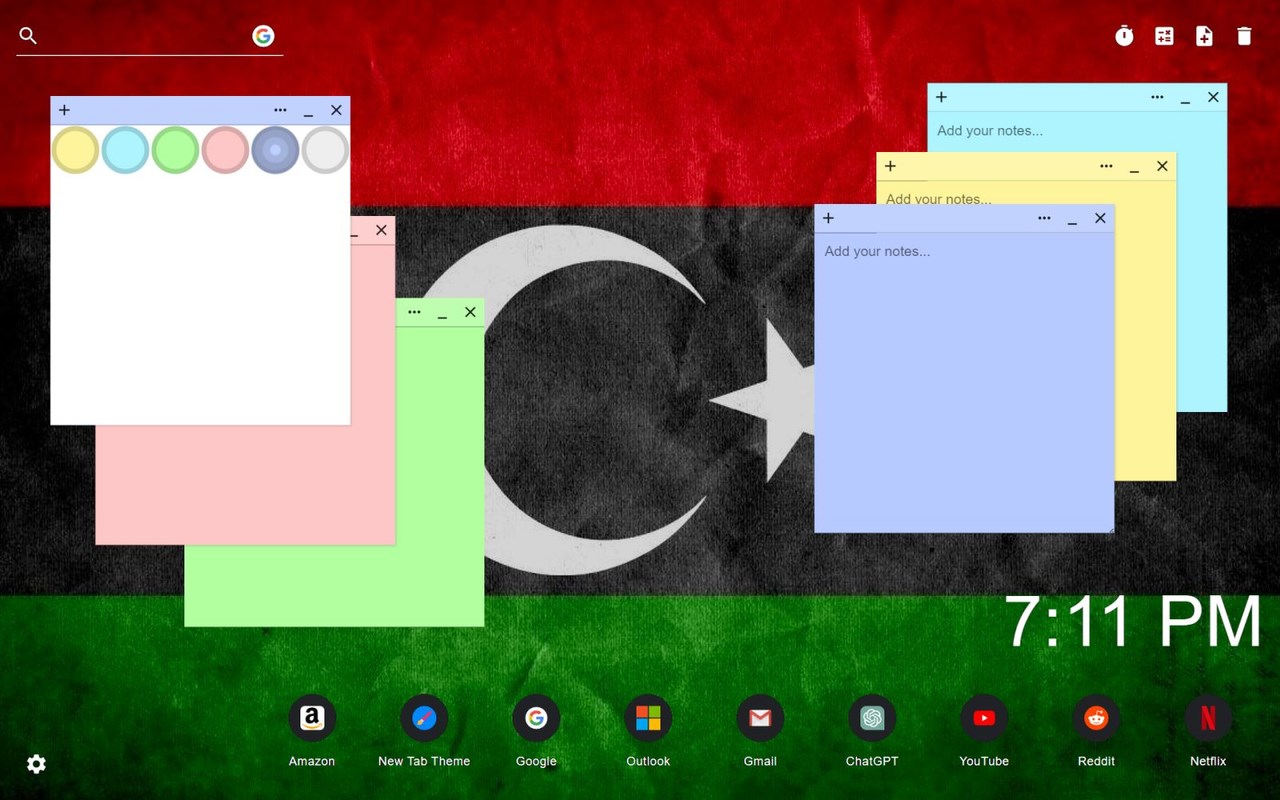The image size is (1280, 800).
Task: Open the three-dots menu on the purple note
Action: click(1044, 218)
